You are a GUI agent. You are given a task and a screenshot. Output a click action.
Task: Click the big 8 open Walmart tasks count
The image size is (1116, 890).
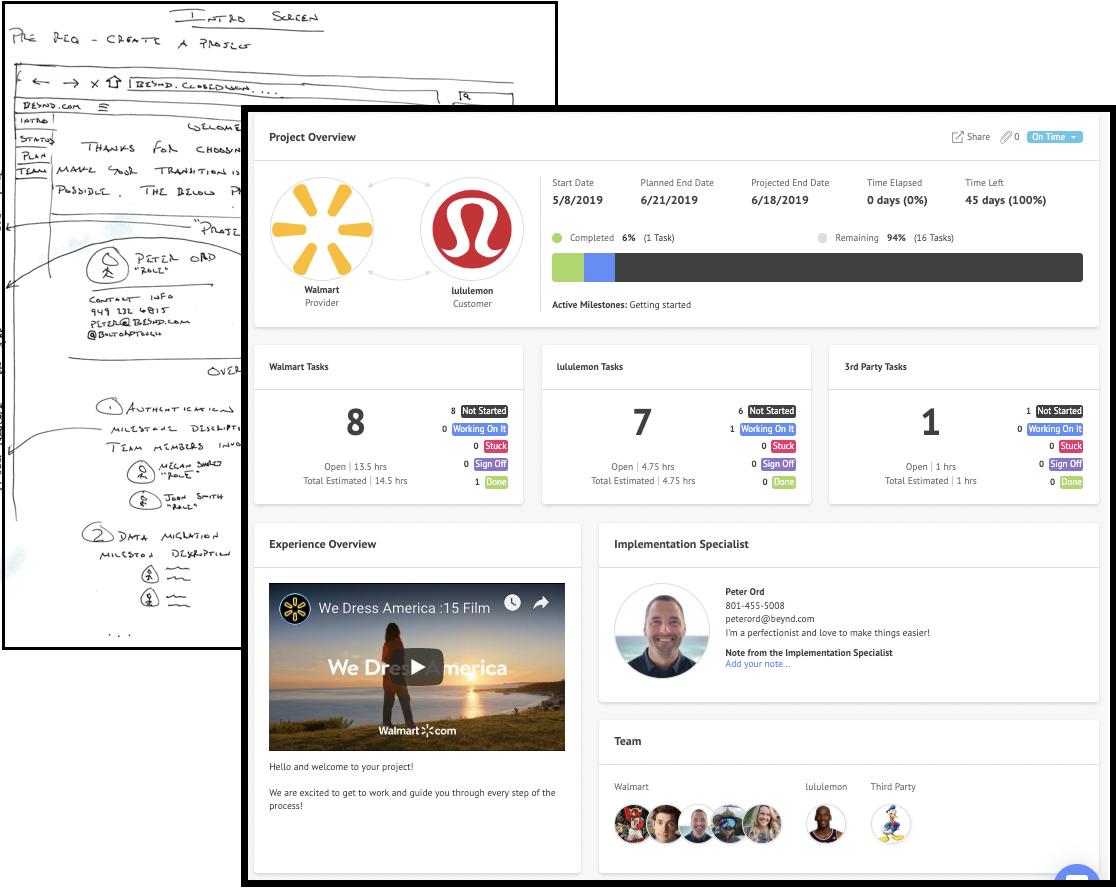click(355, 422)
